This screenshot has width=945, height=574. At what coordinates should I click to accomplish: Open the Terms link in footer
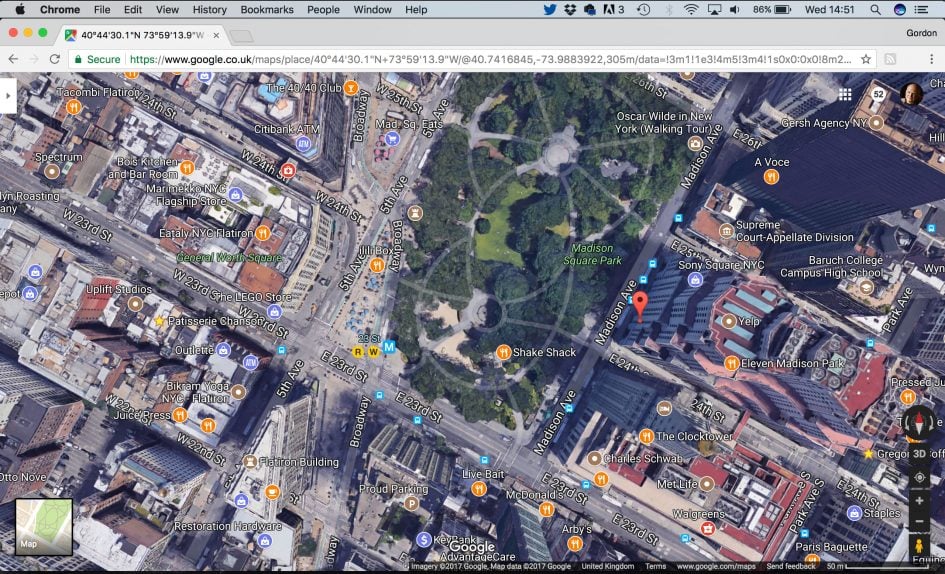click(655, 566)
